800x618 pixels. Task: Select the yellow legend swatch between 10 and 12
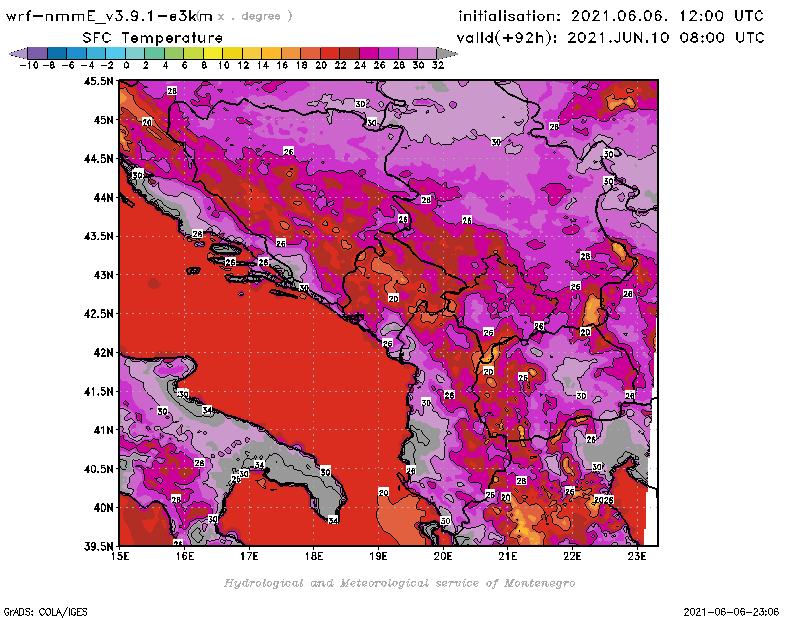coord(232,53)
